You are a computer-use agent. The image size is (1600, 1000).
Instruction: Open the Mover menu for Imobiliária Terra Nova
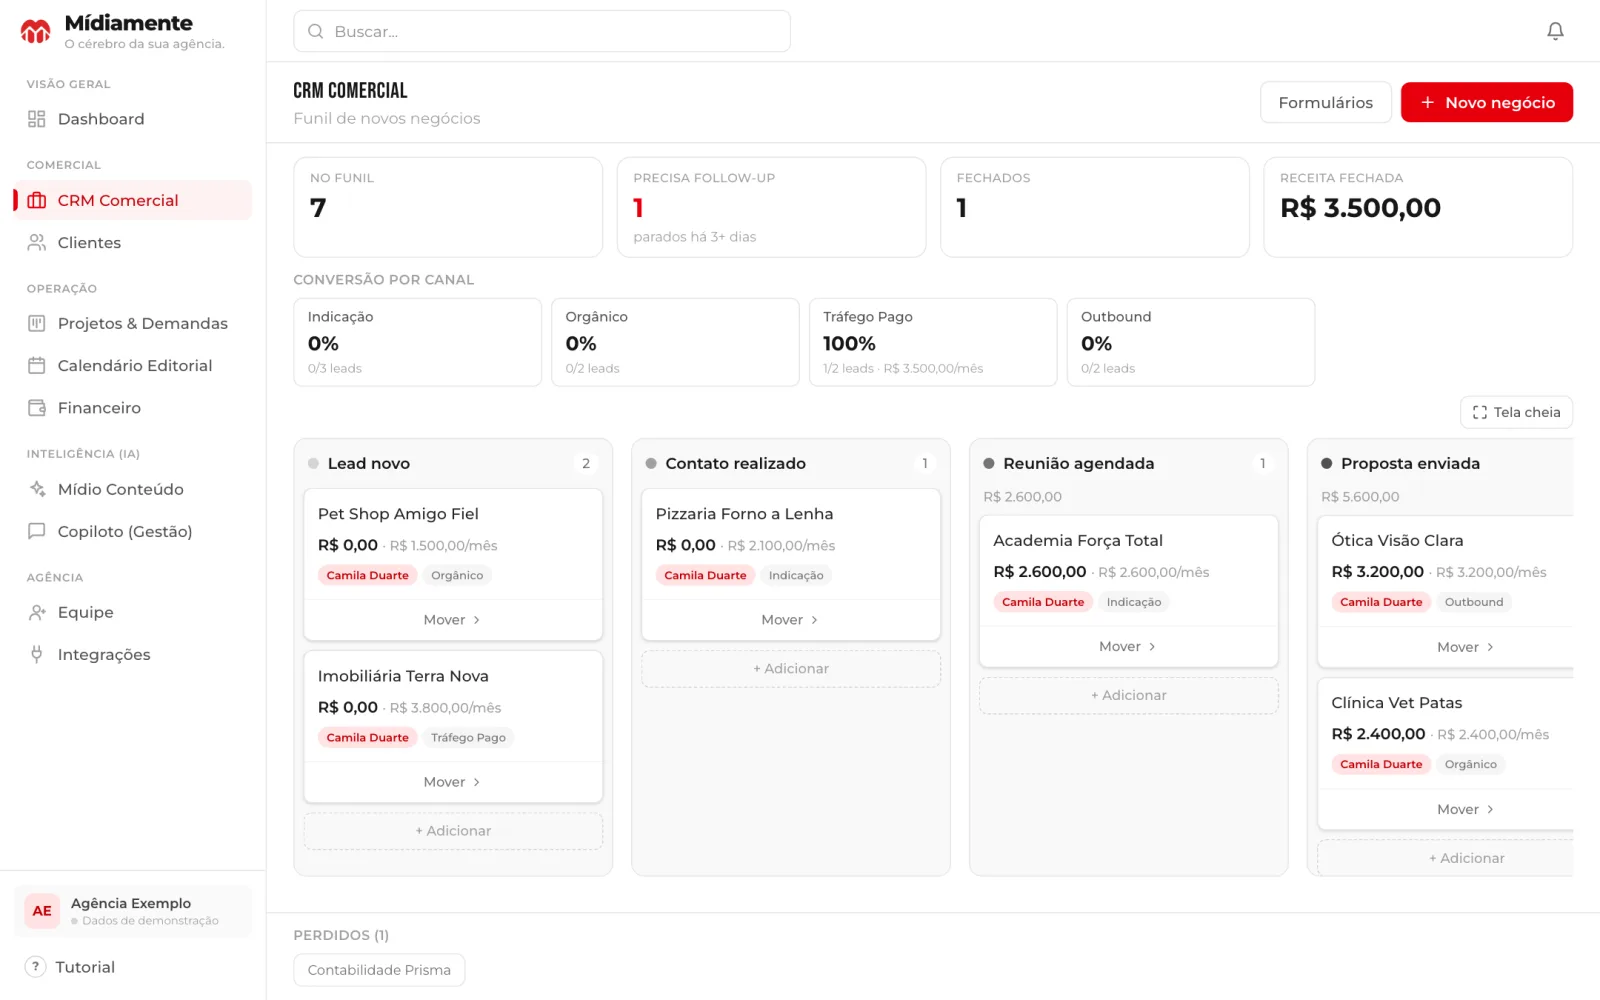coord(452,782)
